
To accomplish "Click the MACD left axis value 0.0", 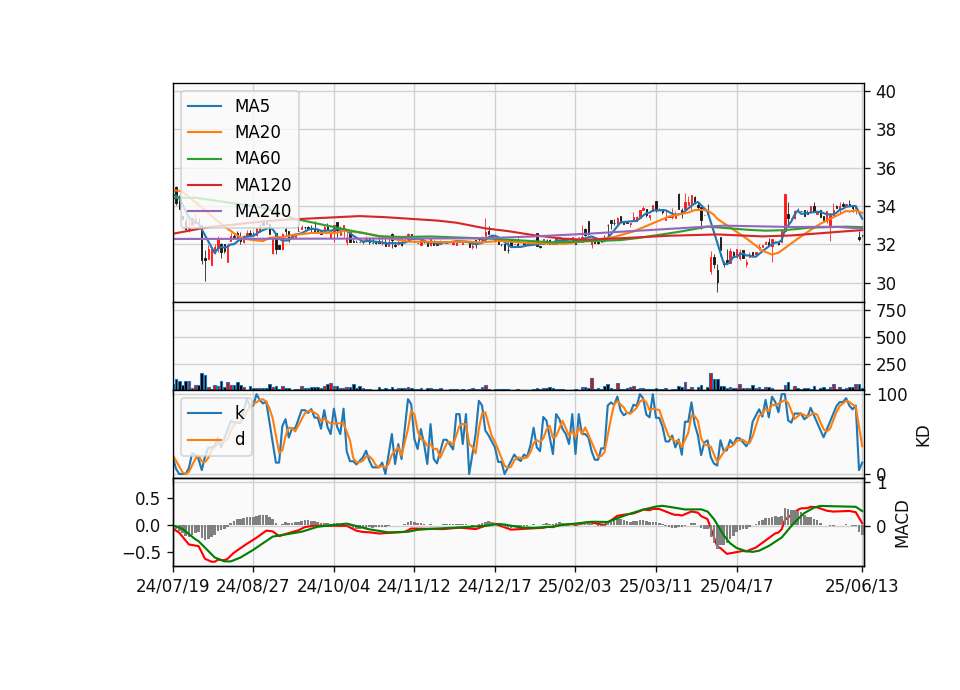I will click(147, 526).
